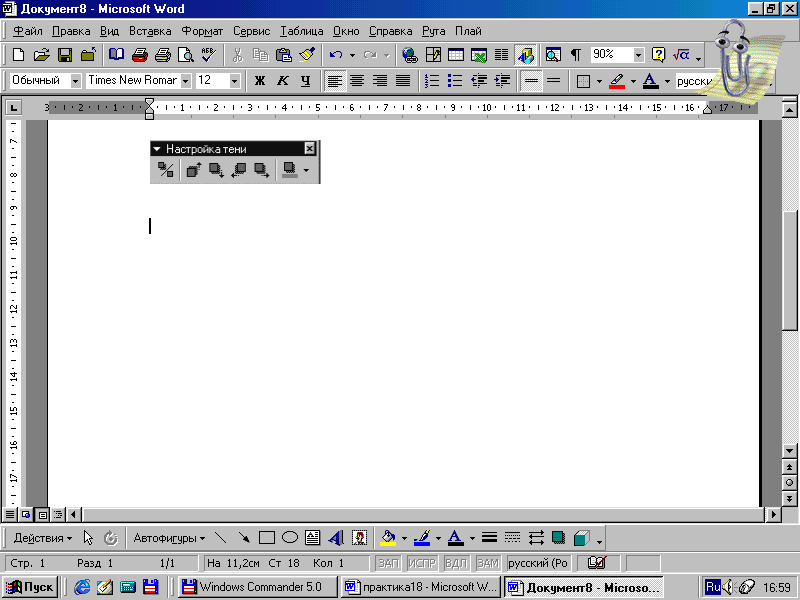Open shadow color dropdown in Настройка тени
800x600 pixels.
306,170
